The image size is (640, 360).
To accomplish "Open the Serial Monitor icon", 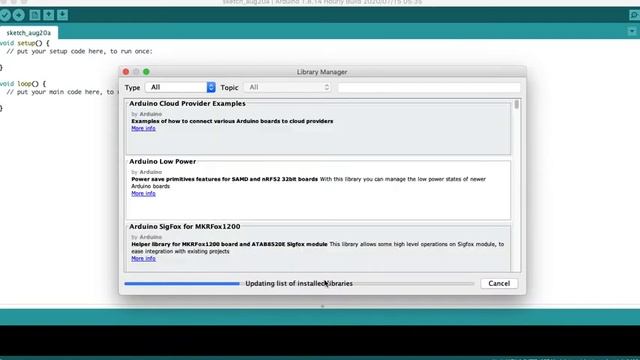I will pyautogui.click(x=634, y=16).
